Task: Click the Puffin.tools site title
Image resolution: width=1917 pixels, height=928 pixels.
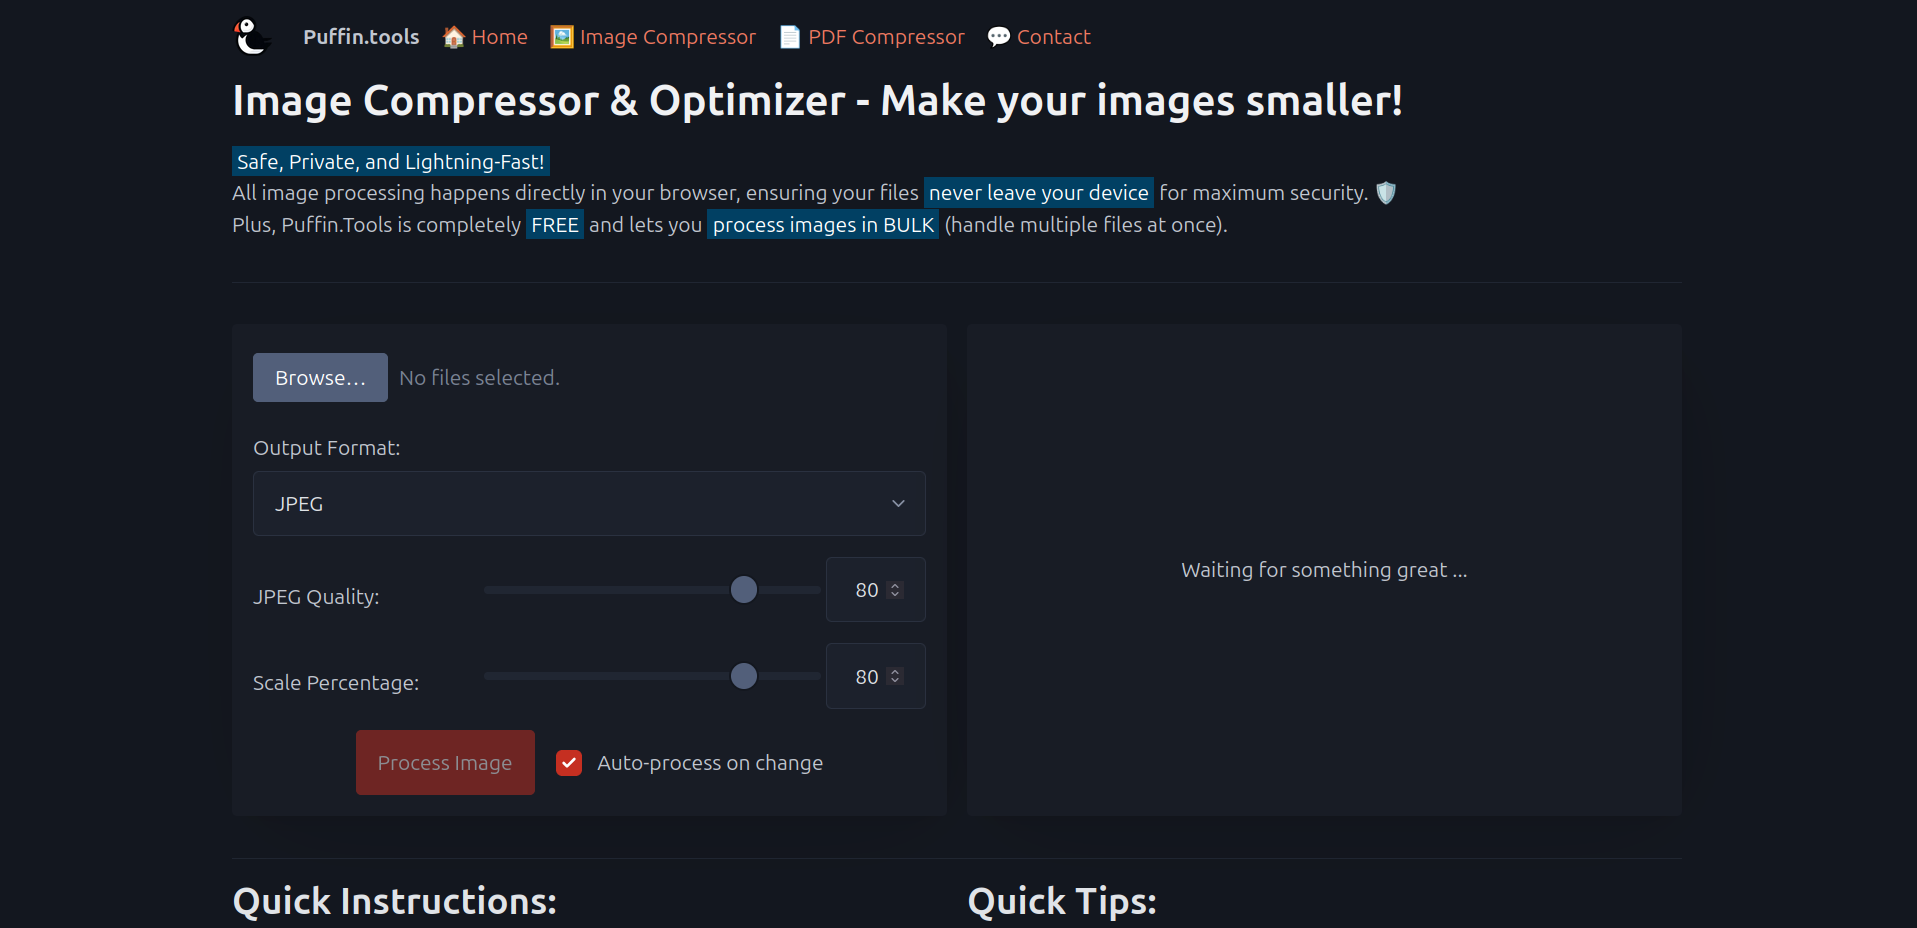Action: click(x=361, y=36)
